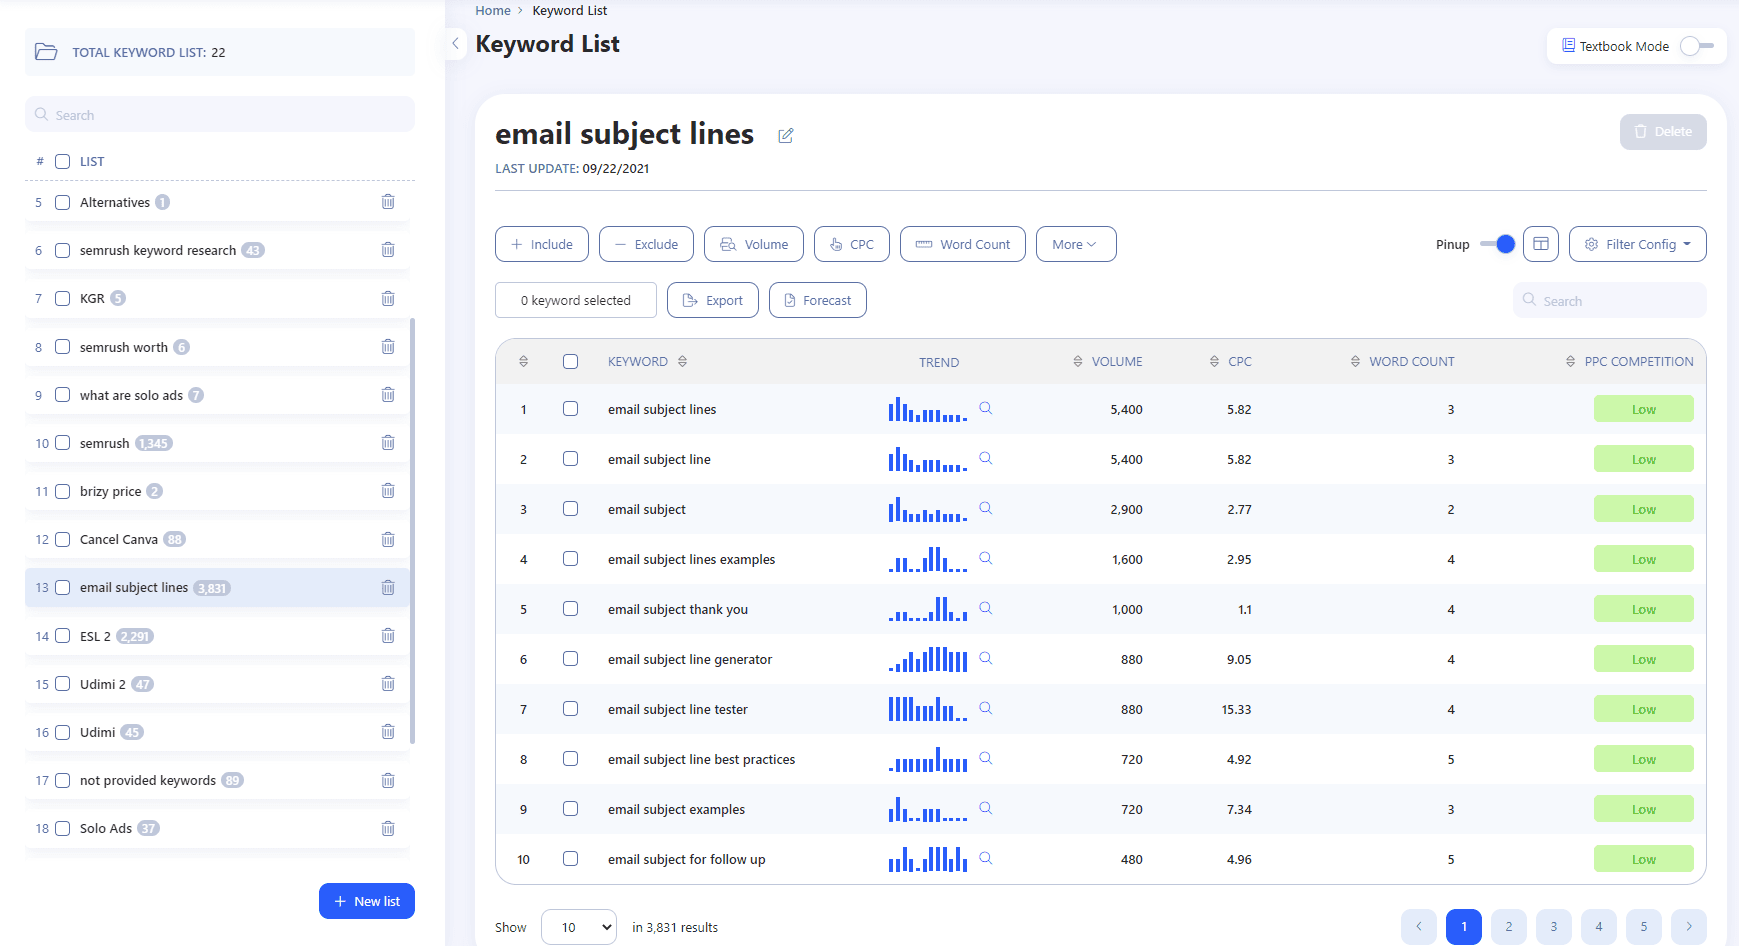This screenshot has width=1739, height=946.
Task: Check the email subject lines keyword row
Action: pos(570,409)
